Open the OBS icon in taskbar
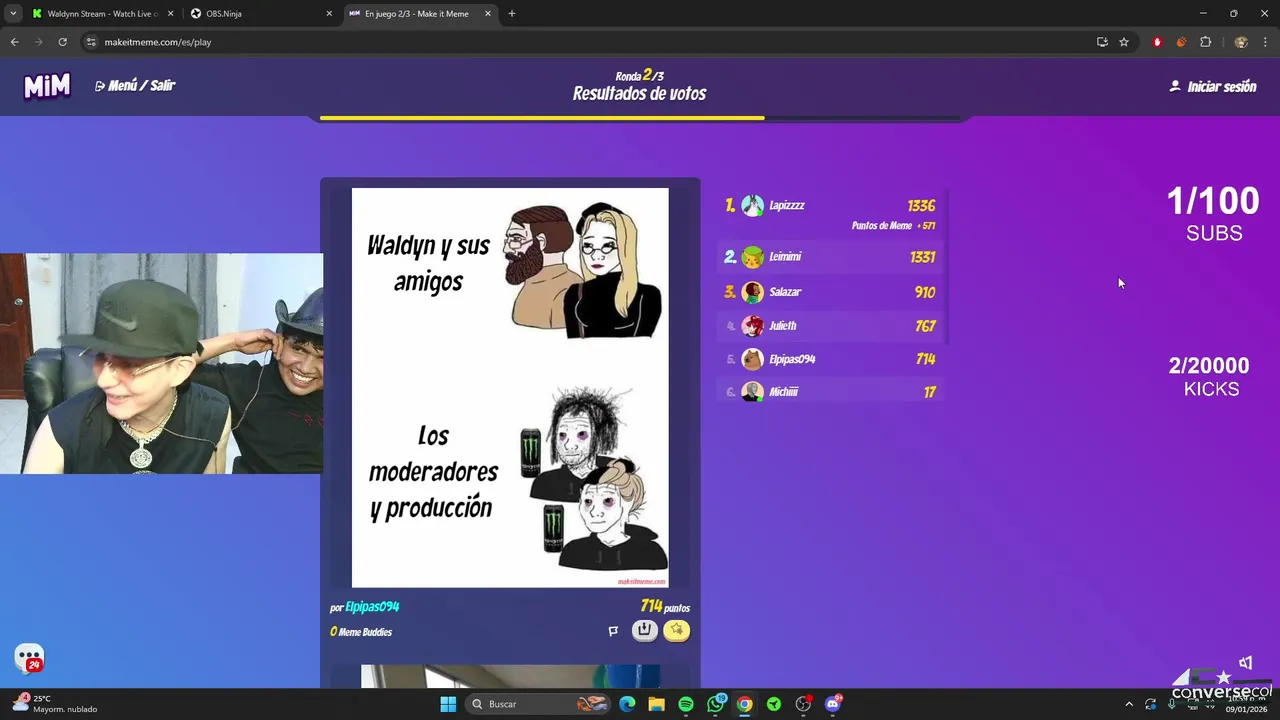 [803, 704]
